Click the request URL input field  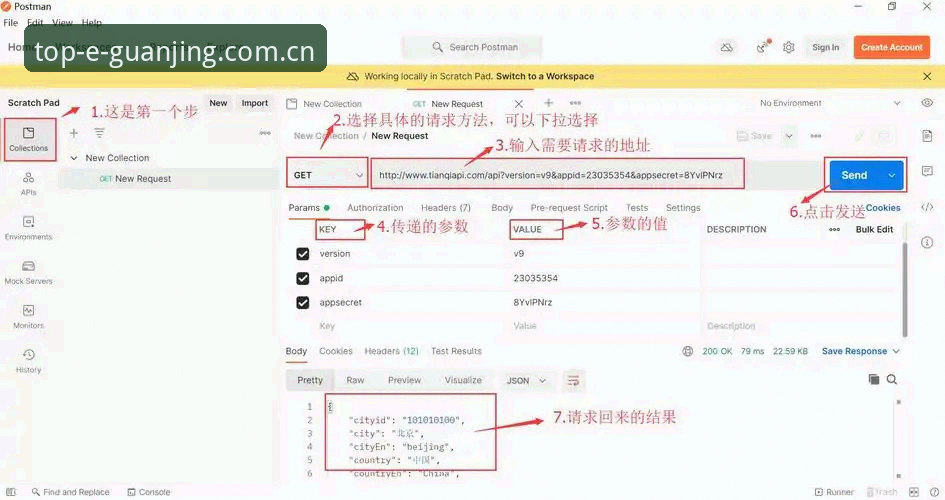pyautogui.click(x=557, y=175)
